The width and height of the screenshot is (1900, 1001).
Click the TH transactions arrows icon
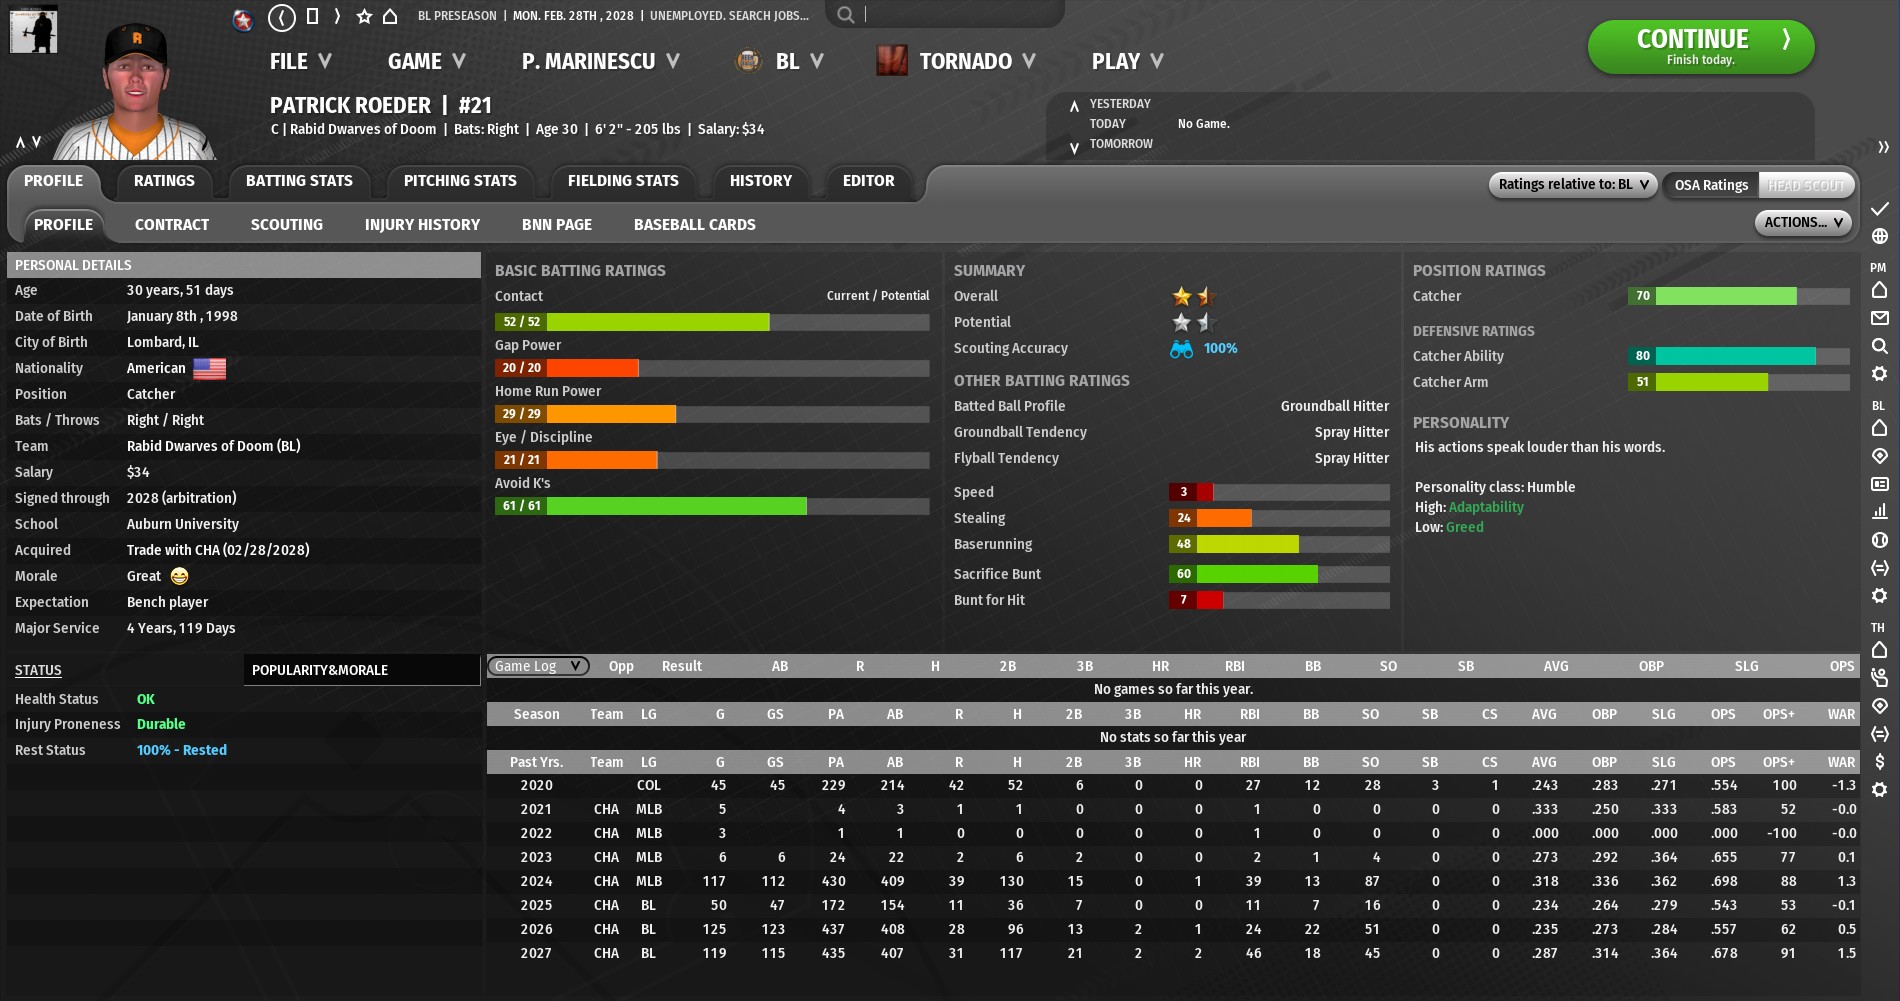pyautogui.click(x=1880, y=734)
